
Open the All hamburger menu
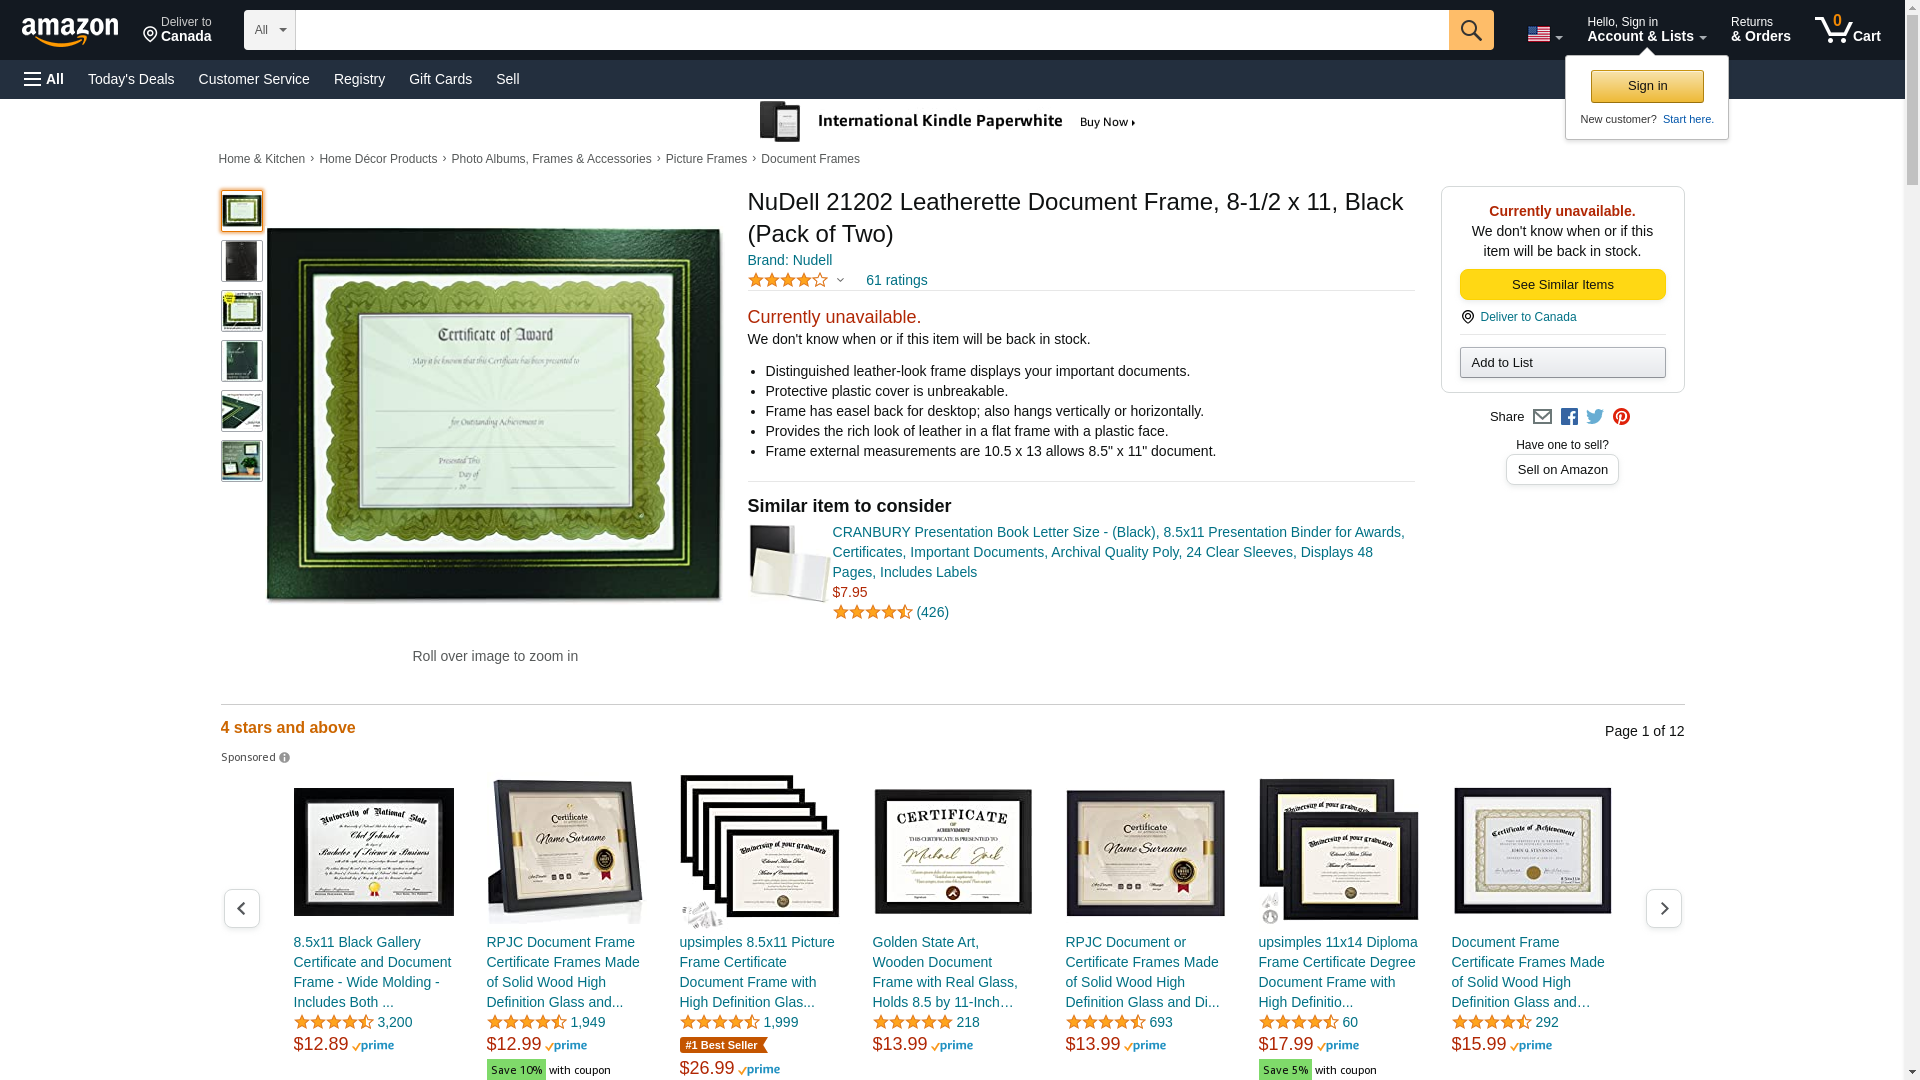coord(44,79)
